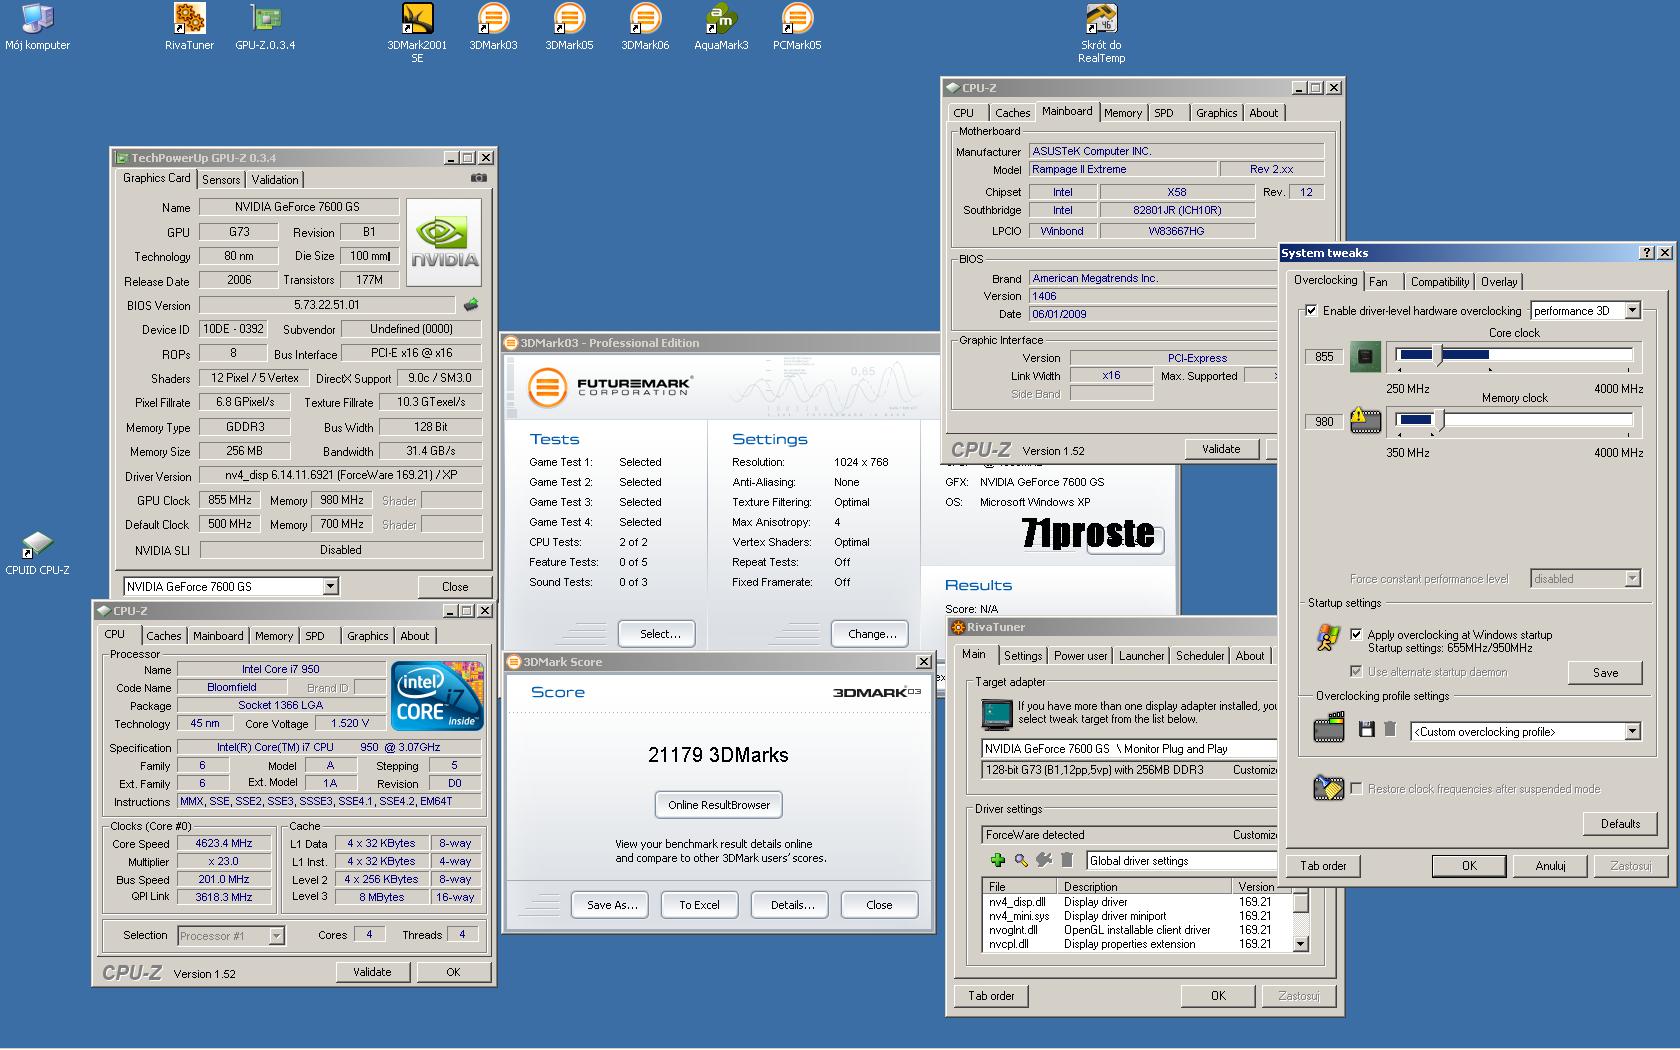Click the memory clock 980 value field
Viewport: 1680px width, 1050px height.
coord(1324,422)
